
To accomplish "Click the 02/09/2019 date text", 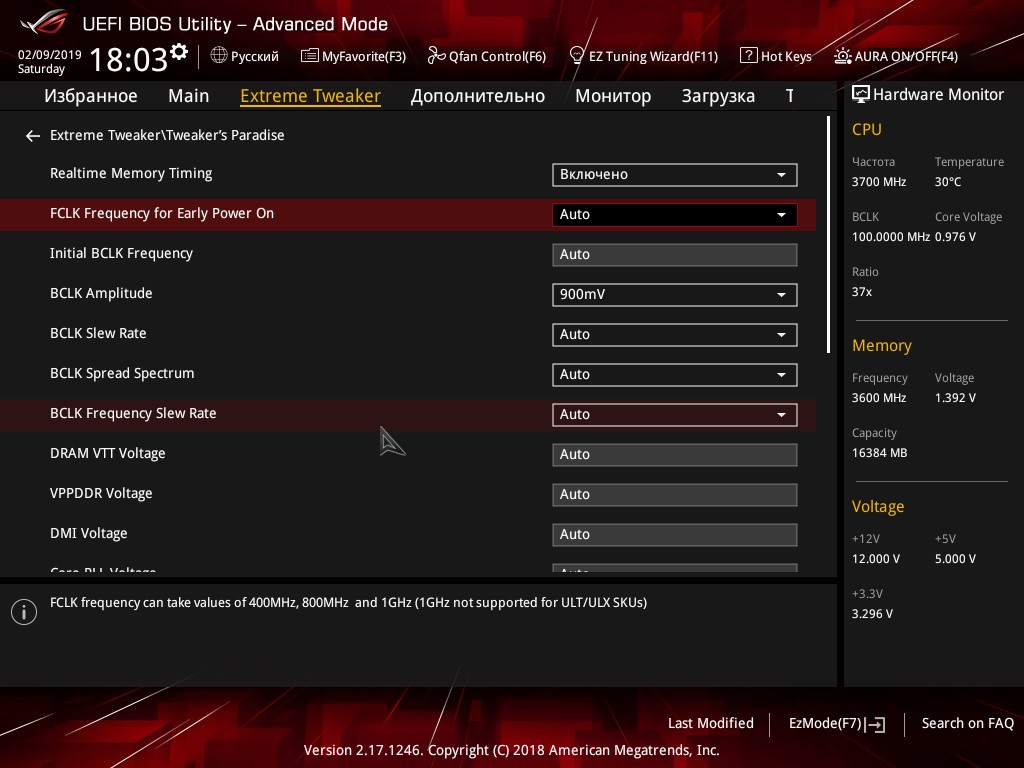I will (50, 55).
